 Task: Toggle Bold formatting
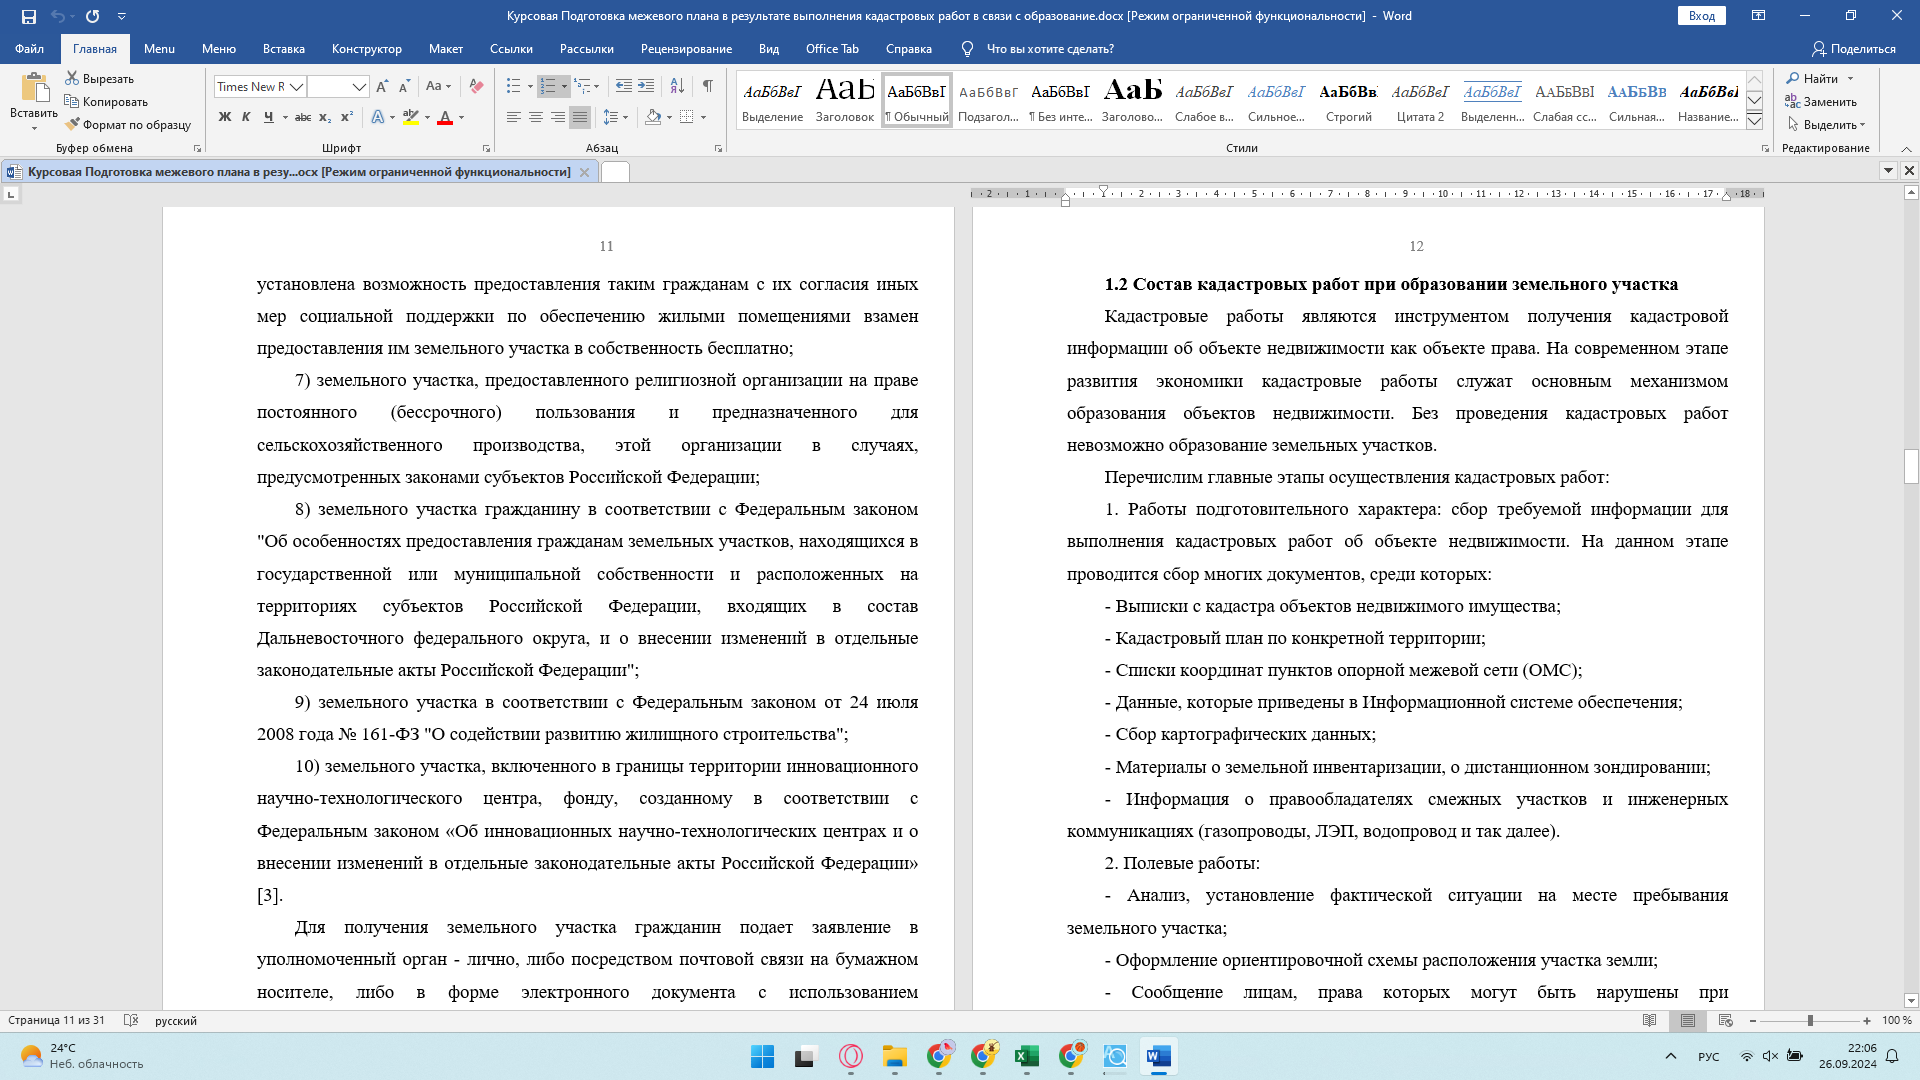[225, 117]
